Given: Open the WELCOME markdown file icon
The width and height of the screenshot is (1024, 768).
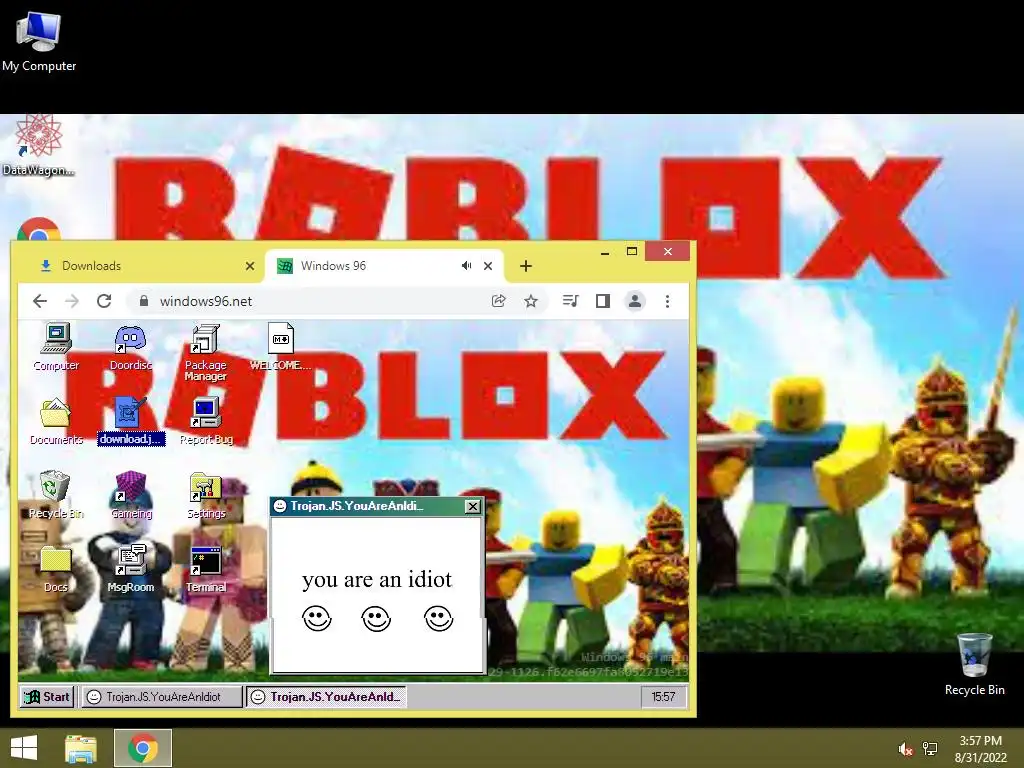Looking at the screenshot, I should pyautogui.click(x=280, y=347).
